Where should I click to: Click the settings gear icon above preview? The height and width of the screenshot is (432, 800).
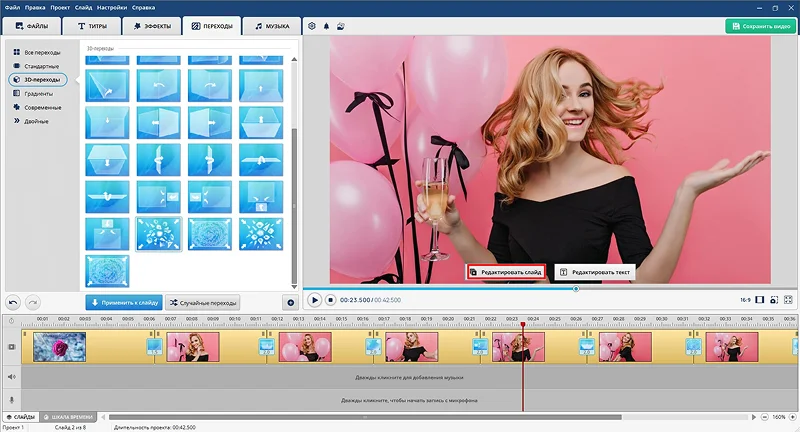[x=312, y=26]
